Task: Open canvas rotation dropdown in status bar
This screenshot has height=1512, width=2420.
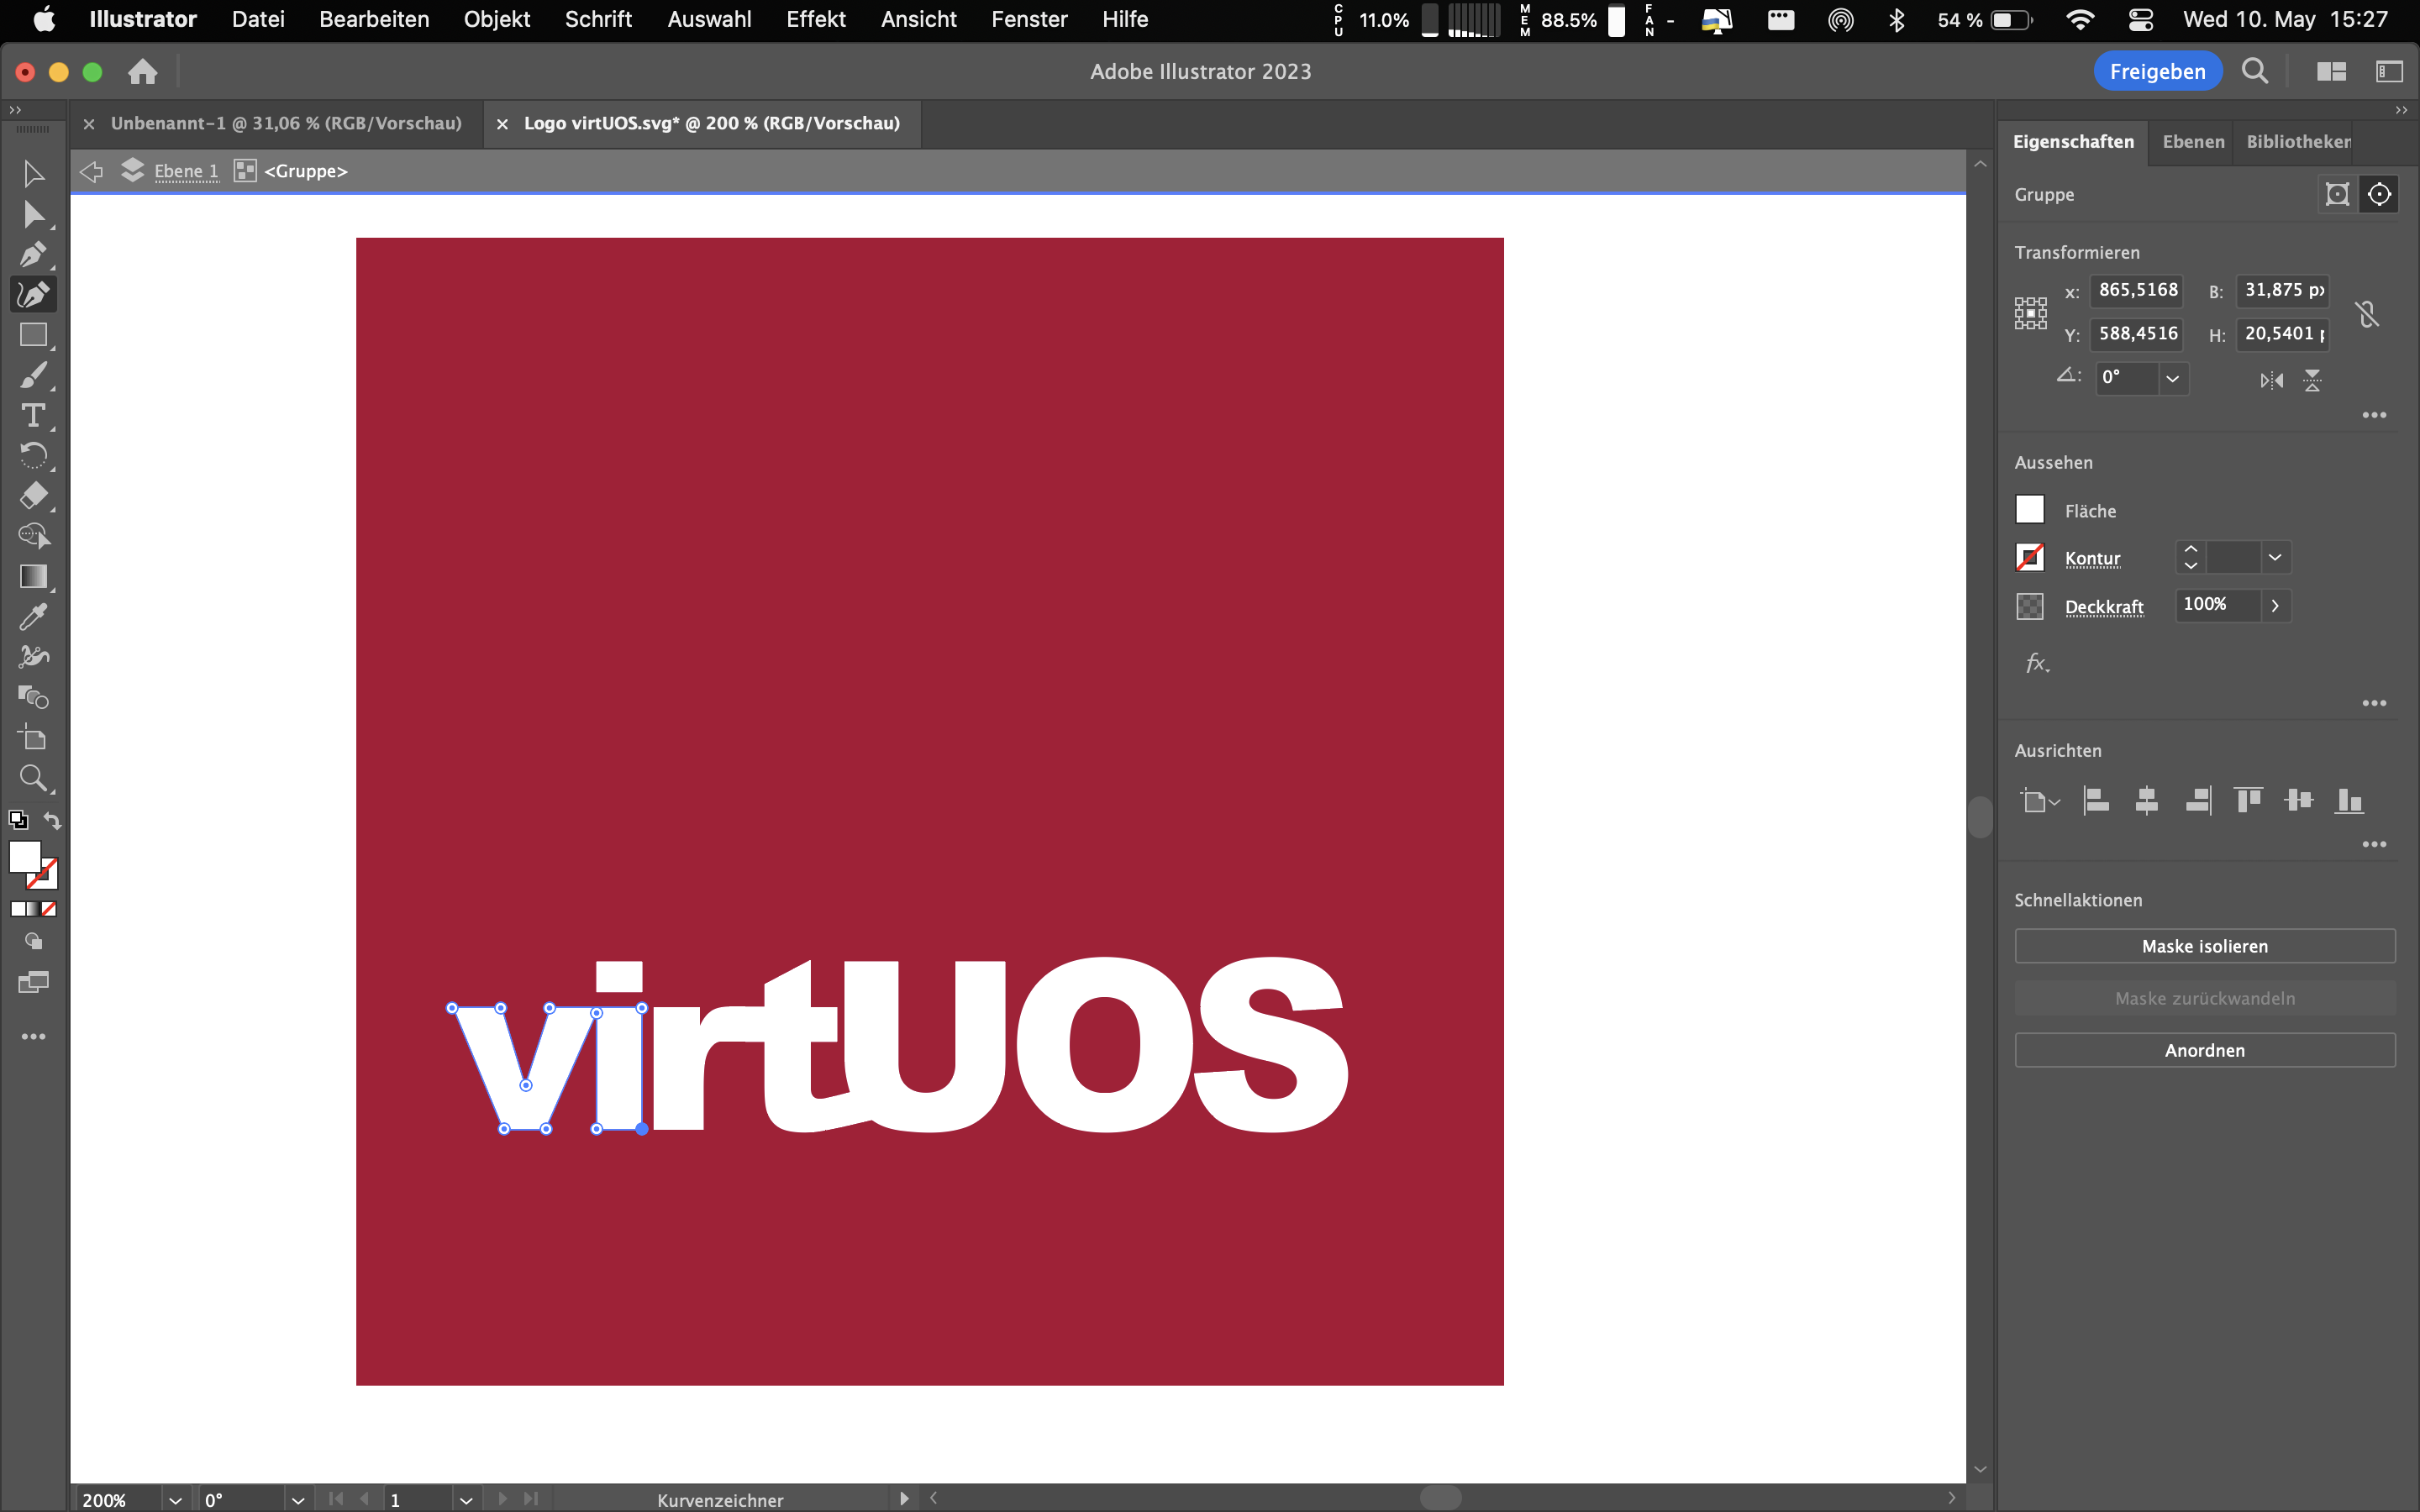Action: point(297,1500)
